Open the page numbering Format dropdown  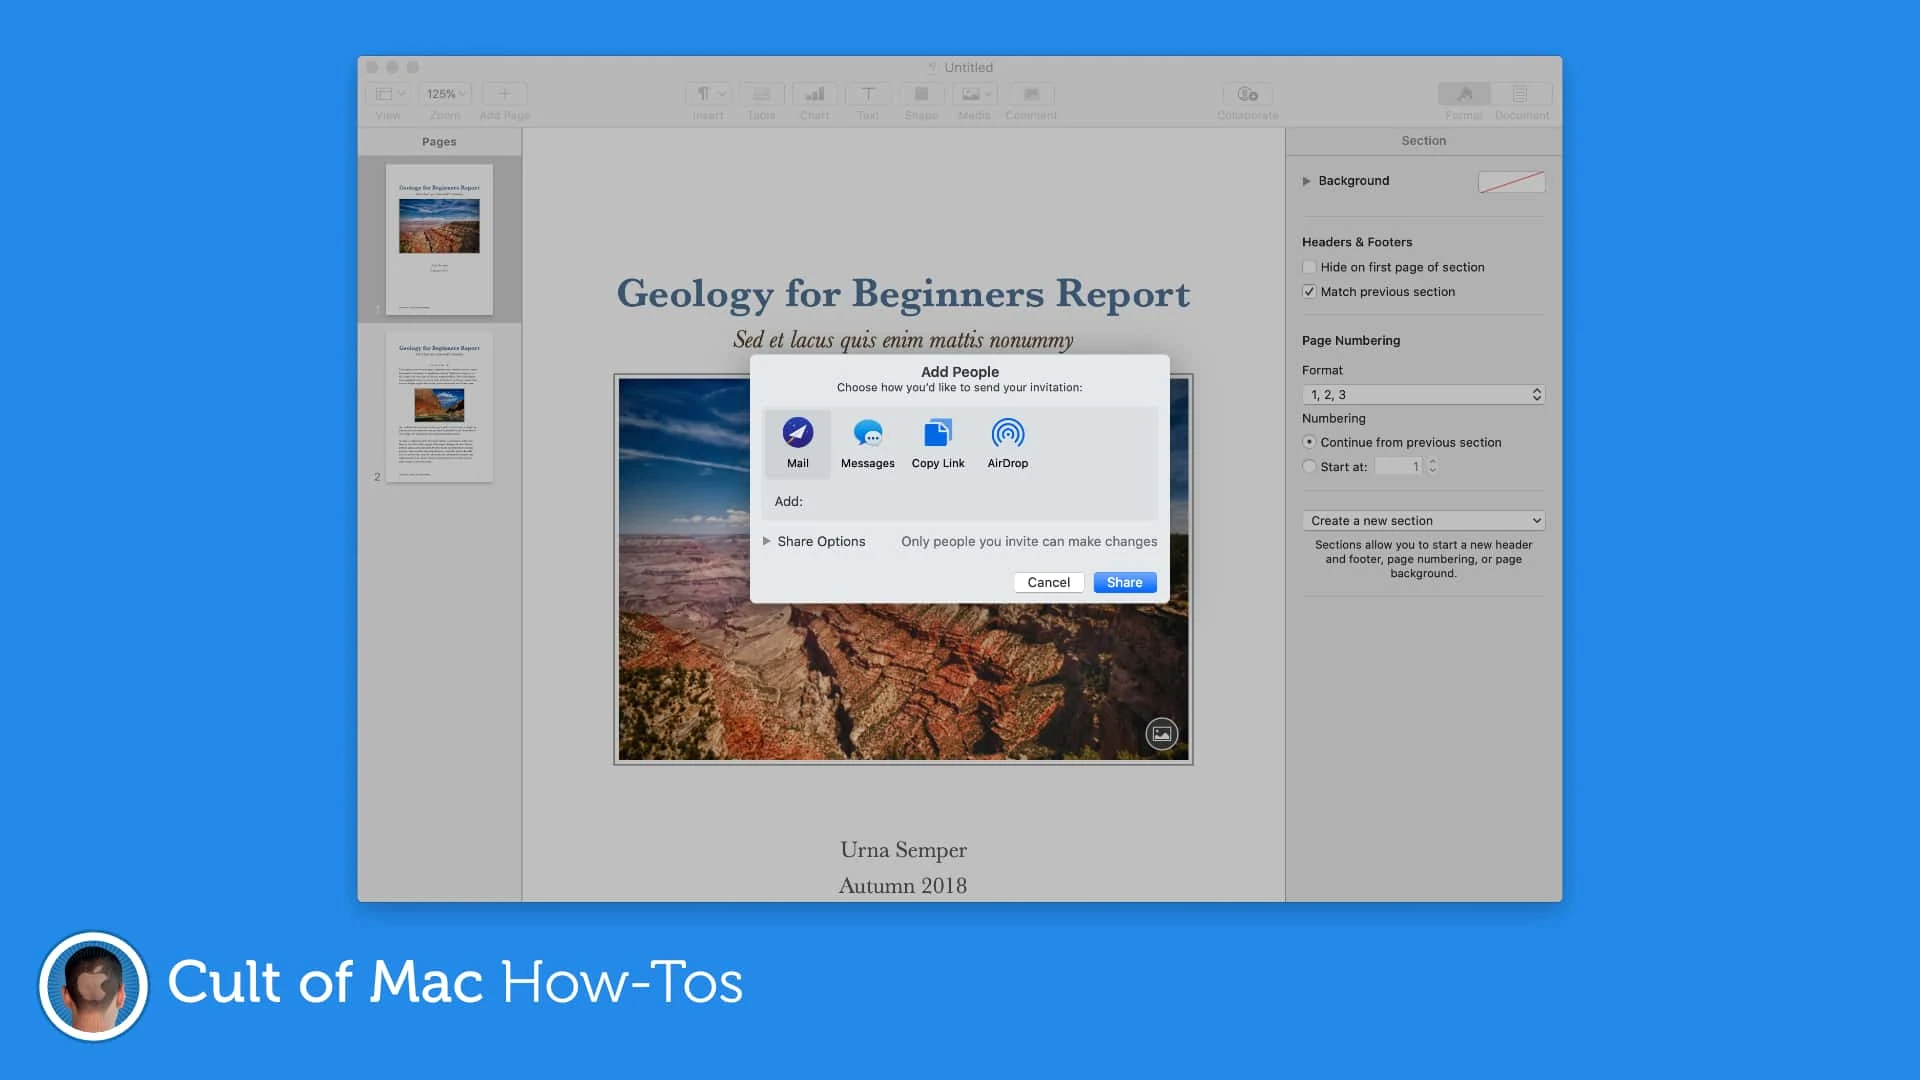(x=1422, y=395)
